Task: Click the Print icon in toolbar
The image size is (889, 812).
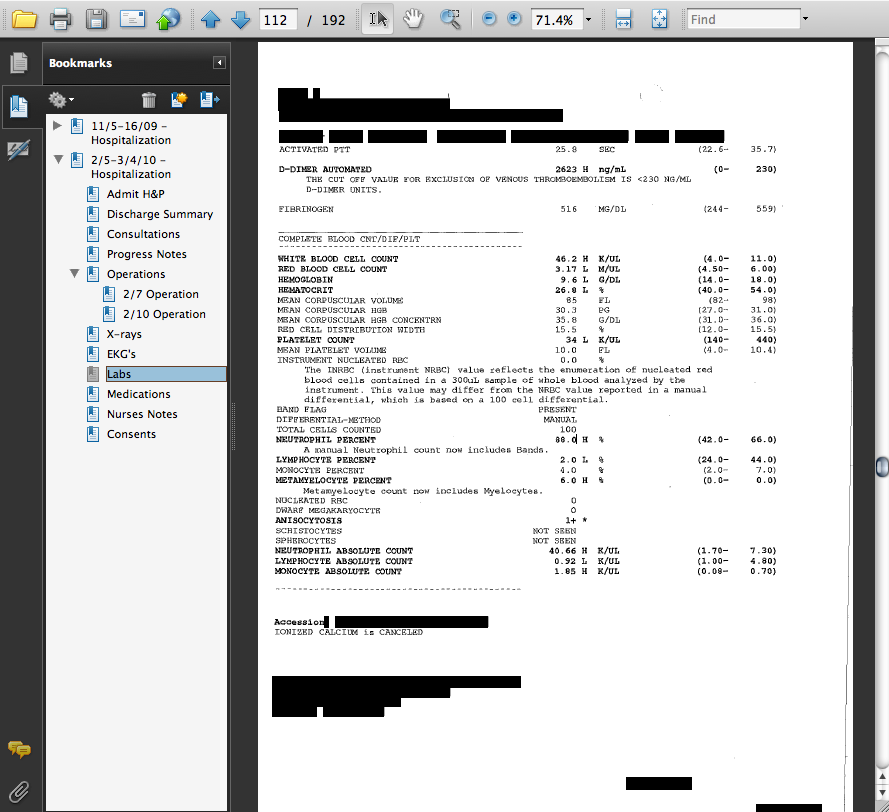Action: [x=60, y=19]
